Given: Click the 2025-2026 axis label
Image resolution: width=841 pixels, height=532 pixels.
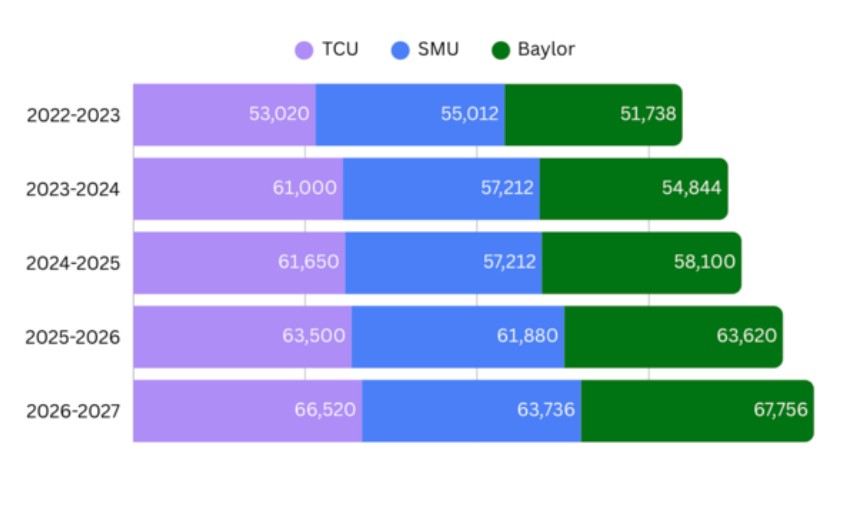Looking at the screenshot, I should [73, 337].
